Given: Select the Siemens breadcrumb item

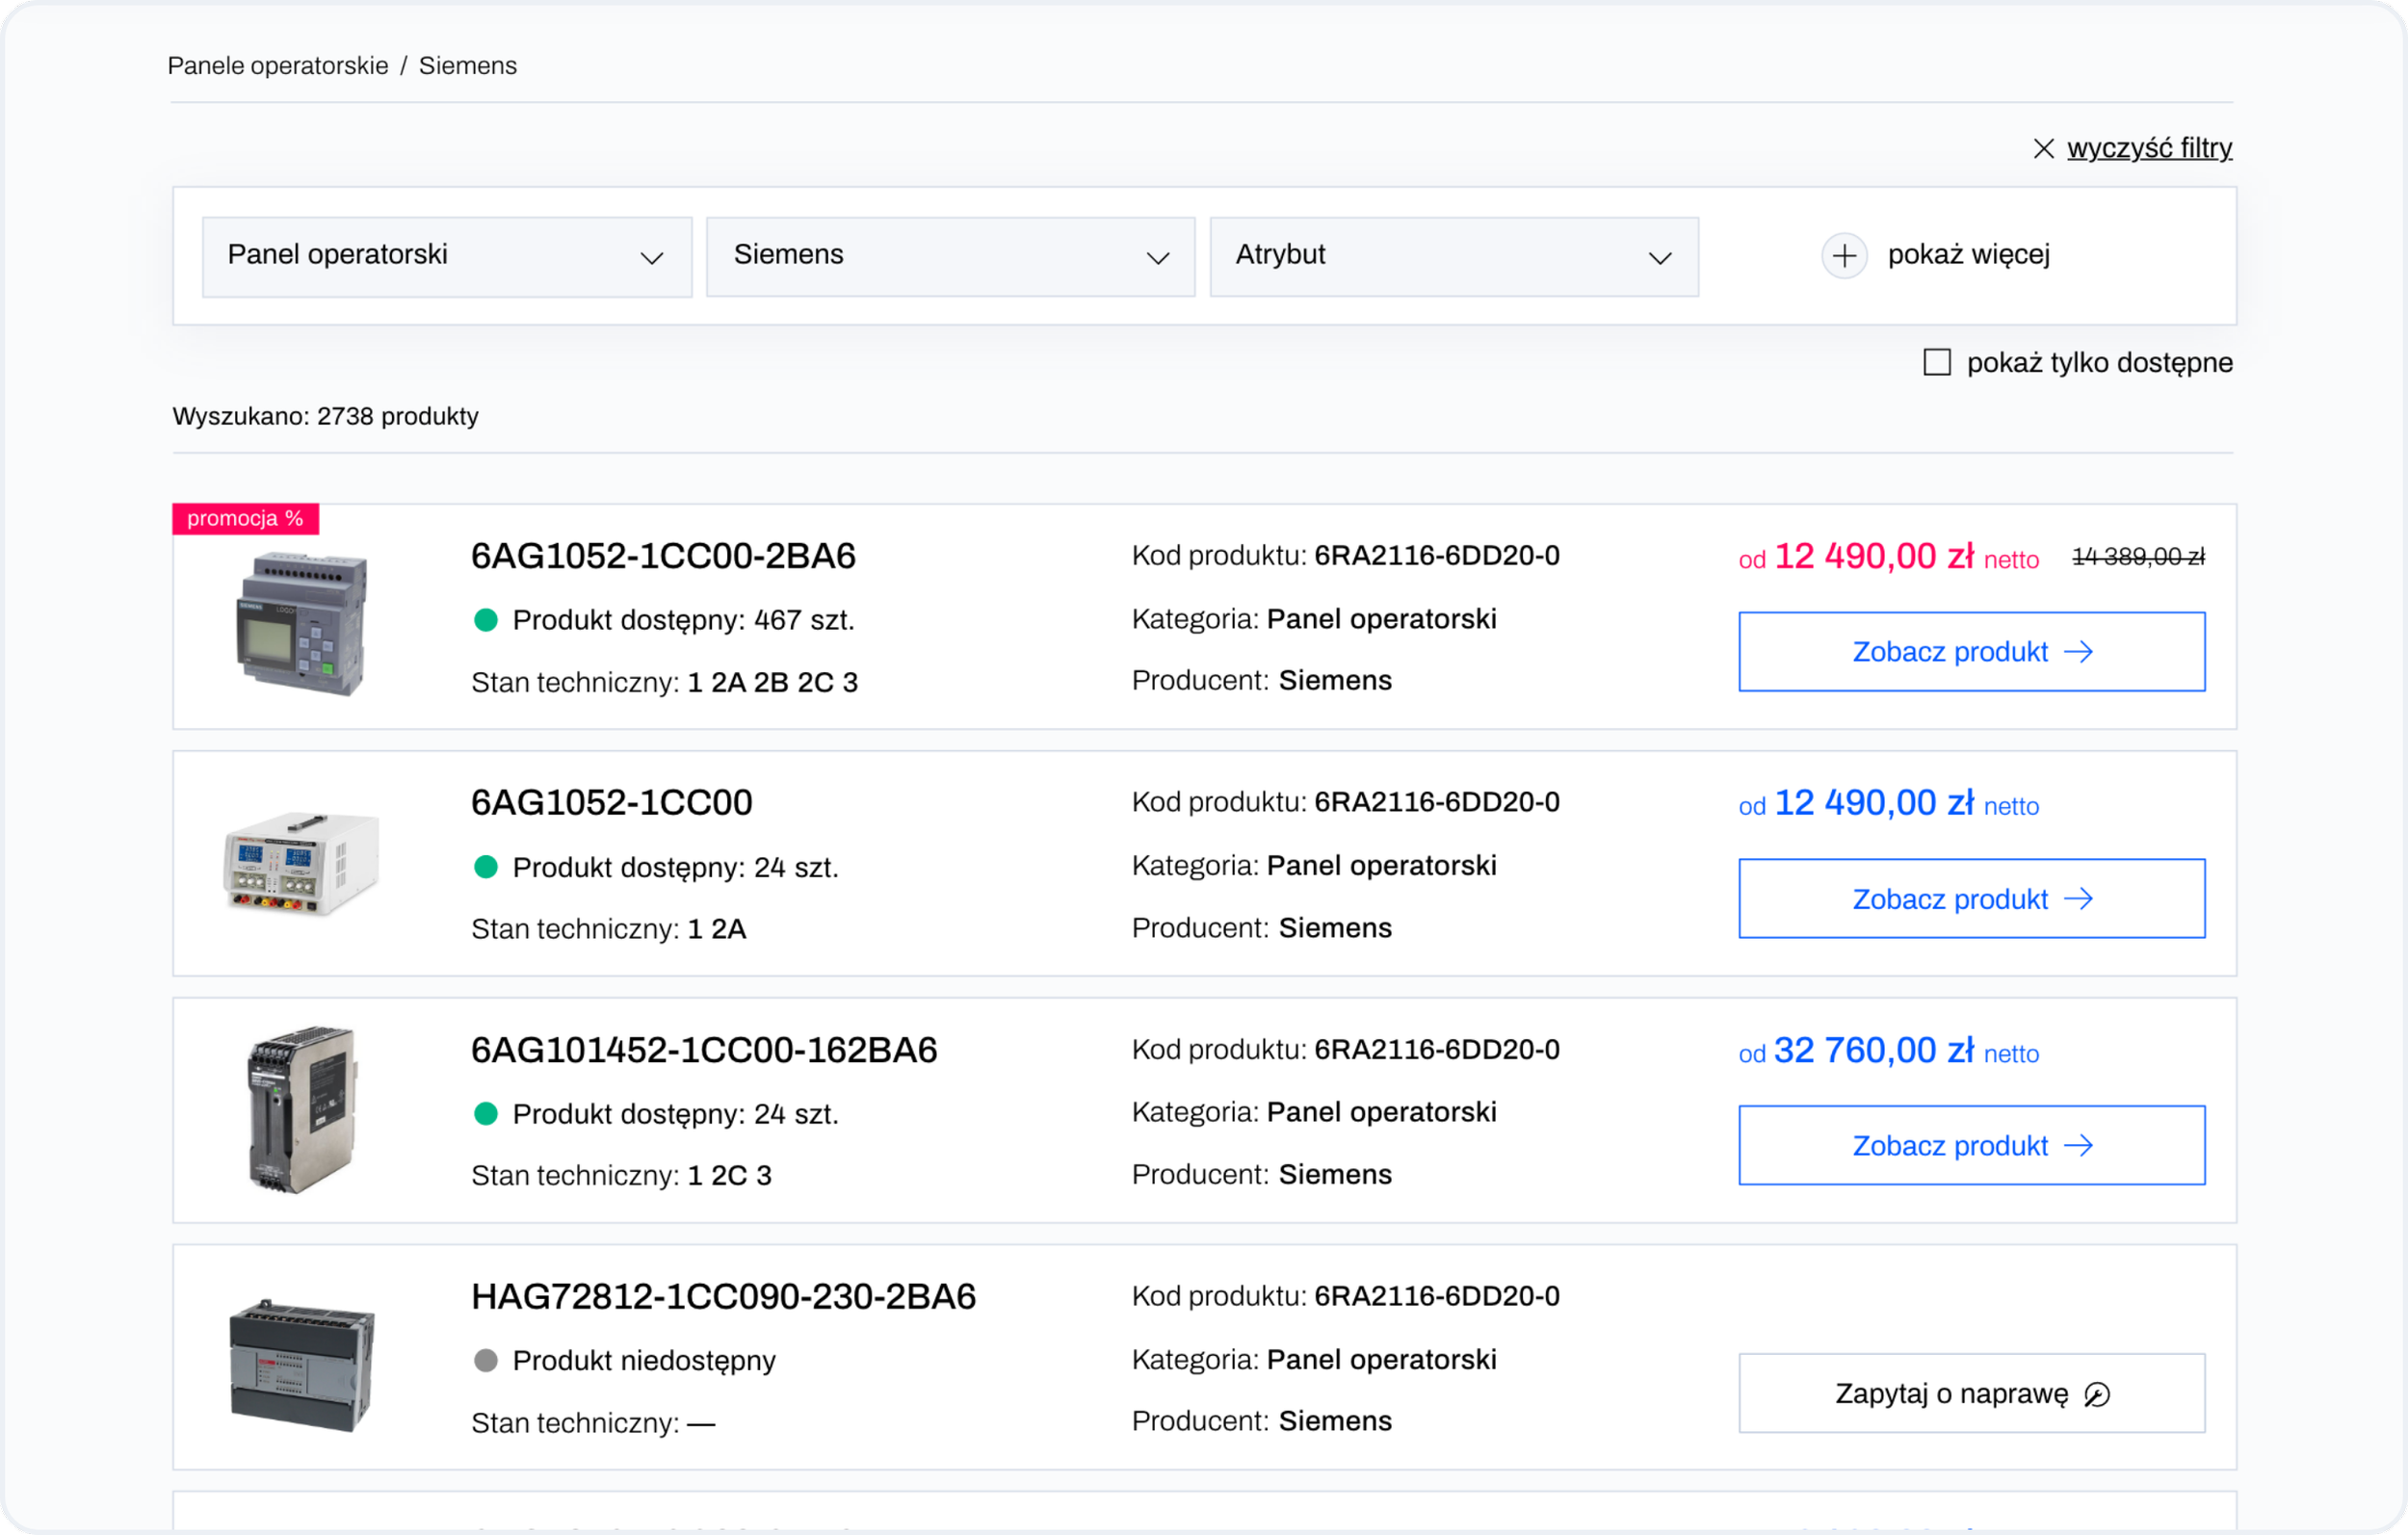Looking at the screenshot, I should point(467,66).
